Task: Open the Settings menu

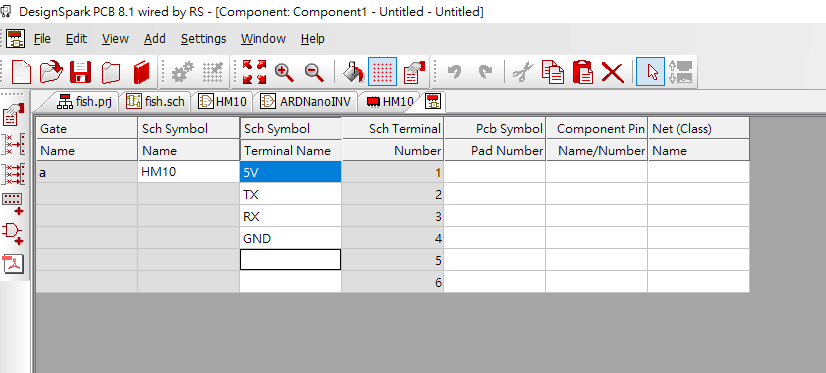Action: point(203,39)
